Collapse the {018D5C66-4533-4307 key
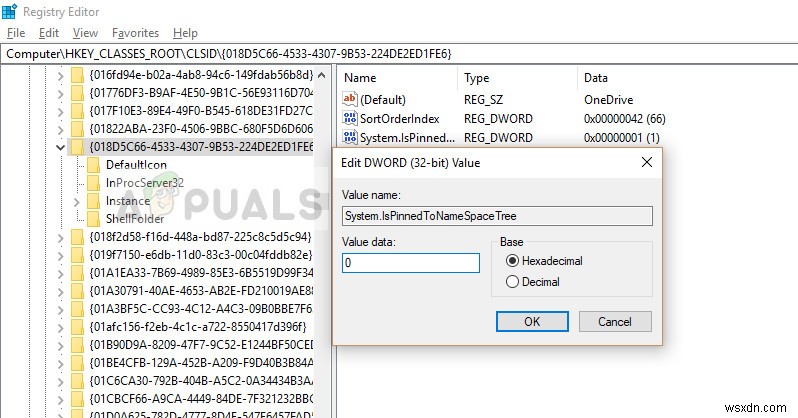Screen dimensions: 798x418 coord(61,148)
